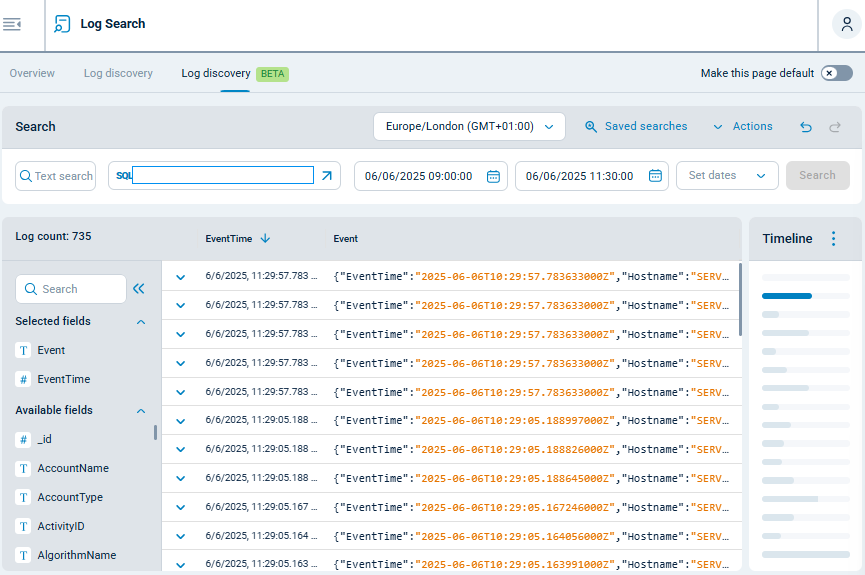This screenshot has width=865, height=575.
Task: Toggle the left navigation menu icon
Action: [12, 24]
